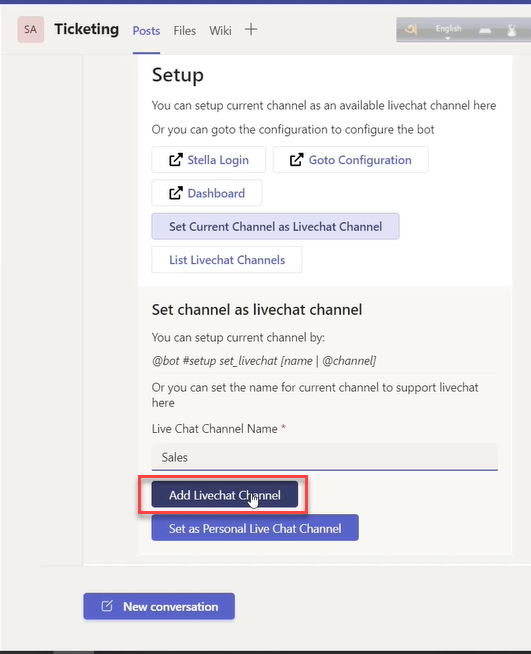The width and height of the screenshot is (531, 654).
Task: Add a new tab with plus icon
Action: (x=251, y=30)
